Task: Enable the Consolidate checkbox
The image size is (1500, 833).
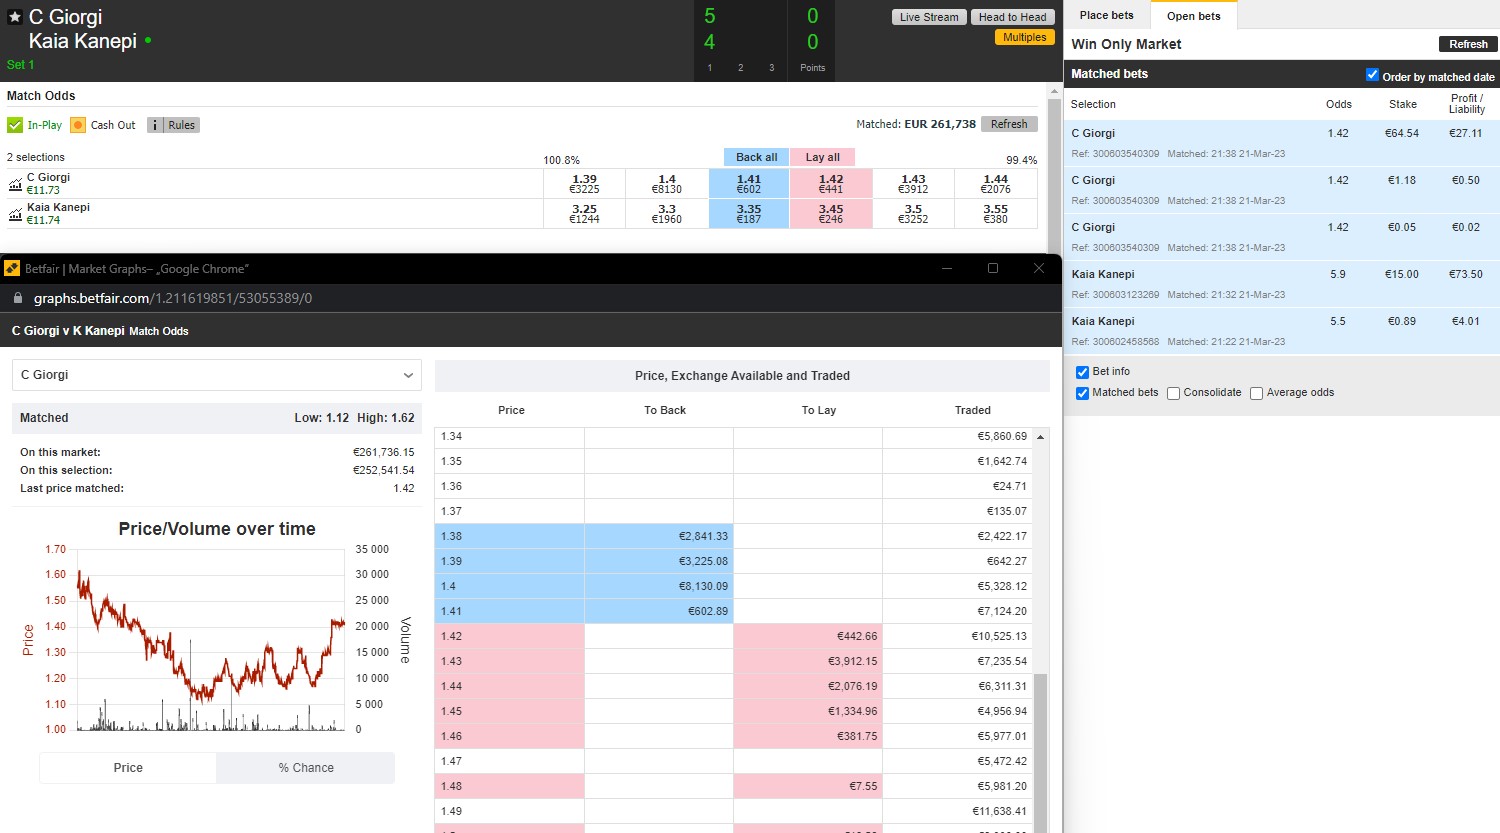Action: (1173, 393)
